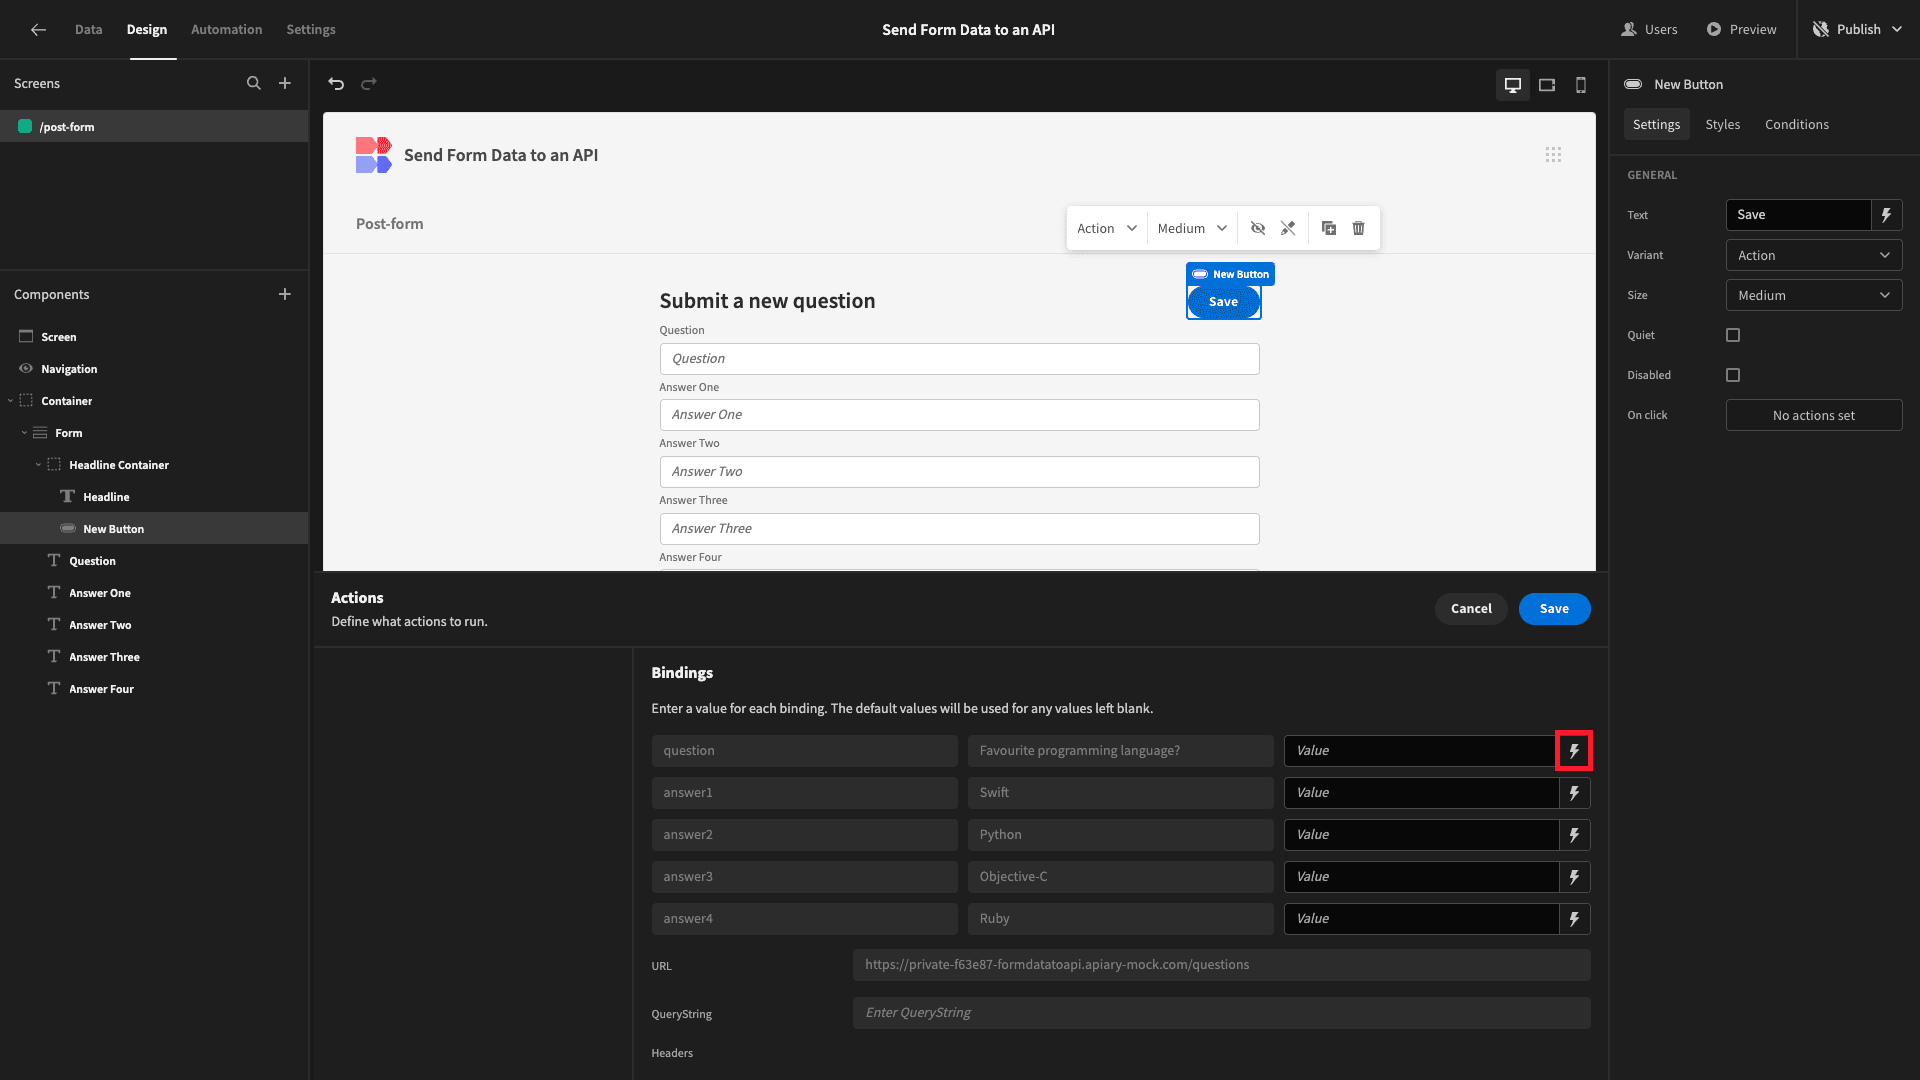Viewport: 1920px width, 1080px height.
Task: Open the Action dropdown in floating toolbar
Action: click(1107, 228)
